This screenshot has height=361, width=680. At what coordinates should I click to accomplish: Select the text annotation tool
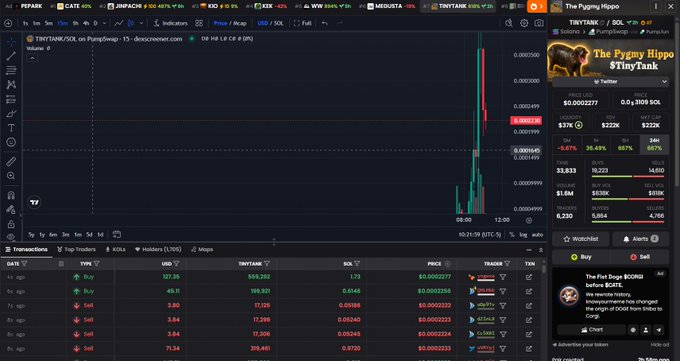click(11, 128)
